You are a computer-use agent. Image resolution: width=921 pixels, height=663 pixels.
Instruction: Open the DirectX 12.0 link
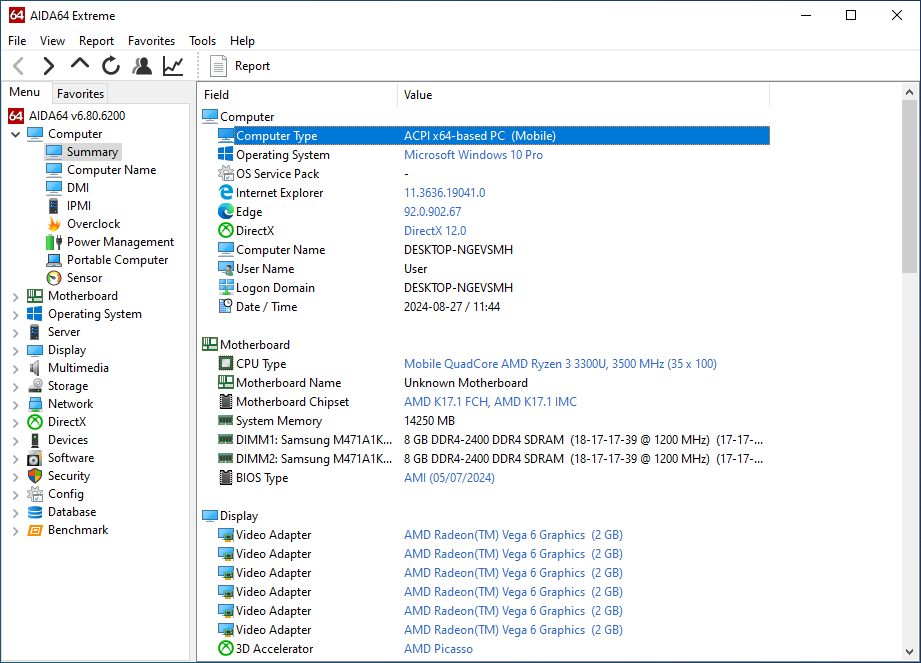[x=435, y=231]
